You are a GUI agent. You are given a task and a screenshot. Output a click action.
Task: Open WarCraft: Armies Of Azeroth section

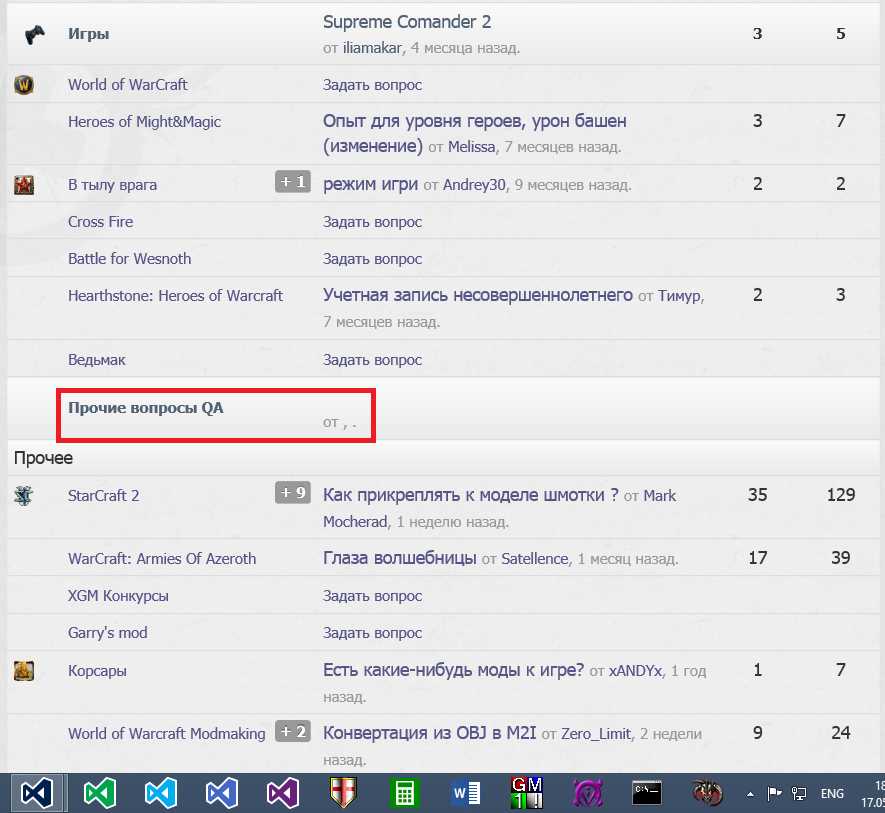point(162,559)
